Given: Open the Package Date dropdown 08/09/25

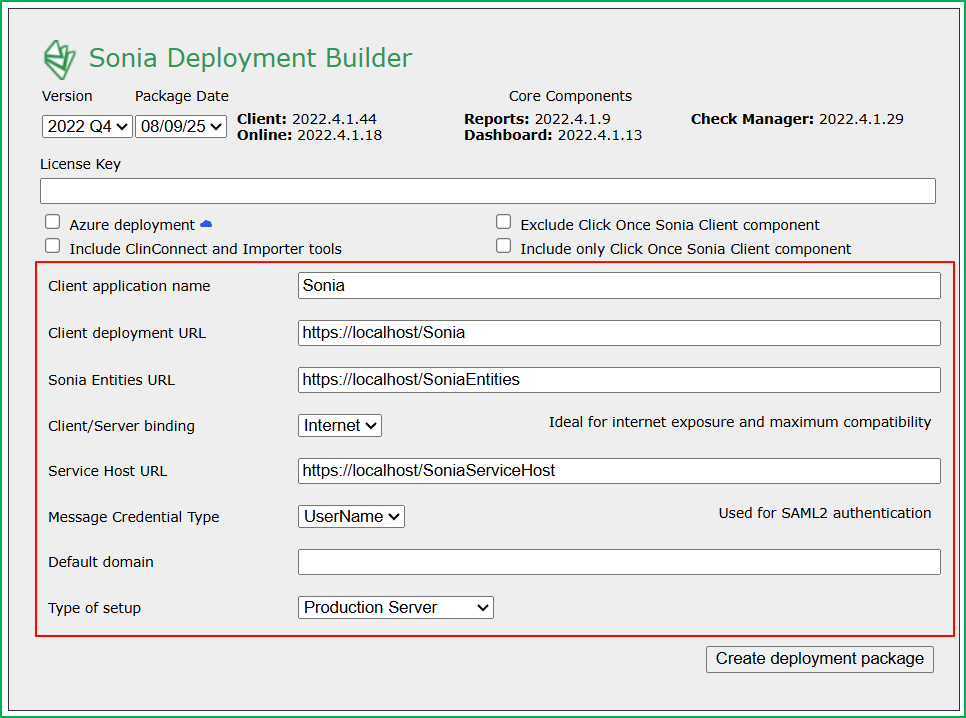Looking at the screenshot, I should pyautogui.click(x=181, y=126).
